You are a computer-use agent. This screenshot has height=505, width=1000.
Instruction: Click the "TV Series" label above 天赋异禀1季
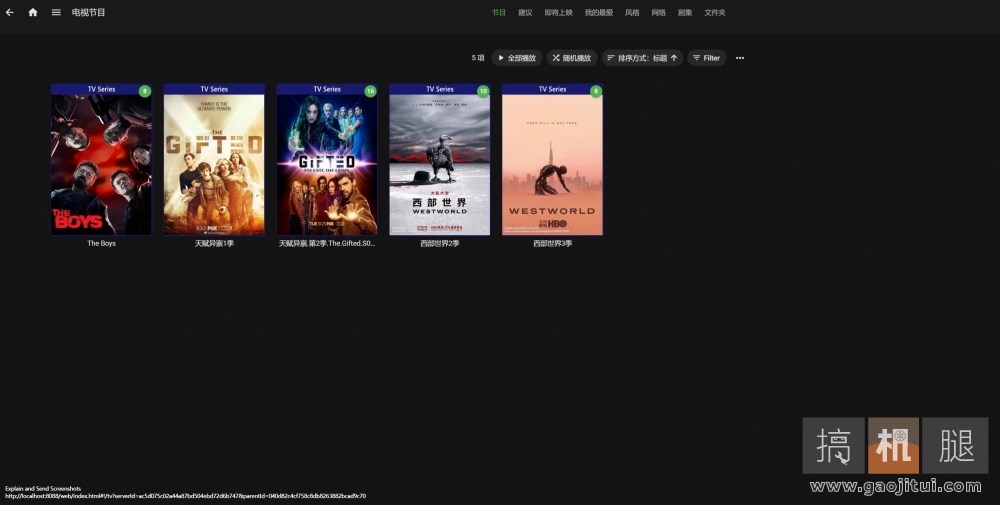coord(214,89)
